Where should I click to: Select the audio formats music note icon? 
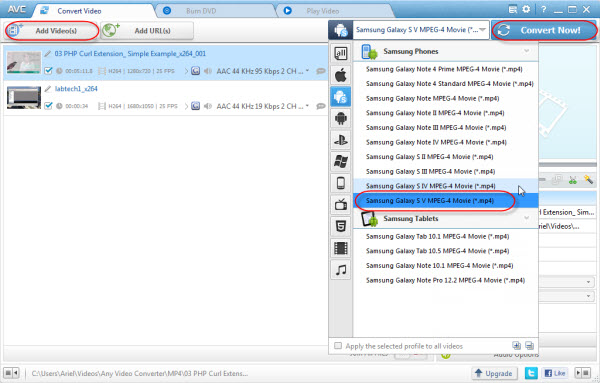point(341,270)
